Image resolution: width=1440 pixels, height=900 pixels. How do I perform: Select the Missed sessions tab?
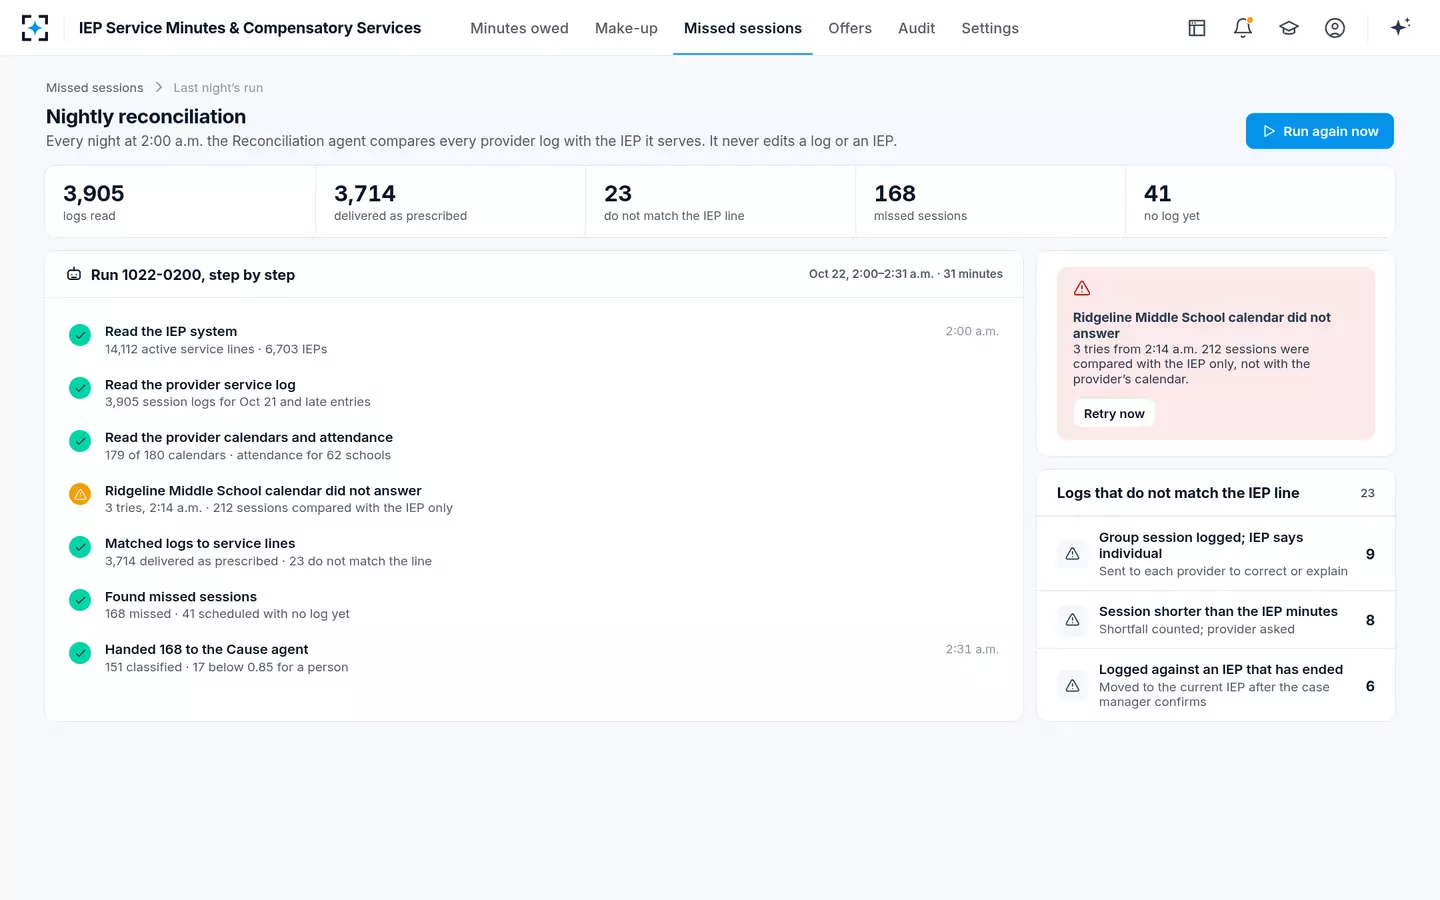coord(743,28)
